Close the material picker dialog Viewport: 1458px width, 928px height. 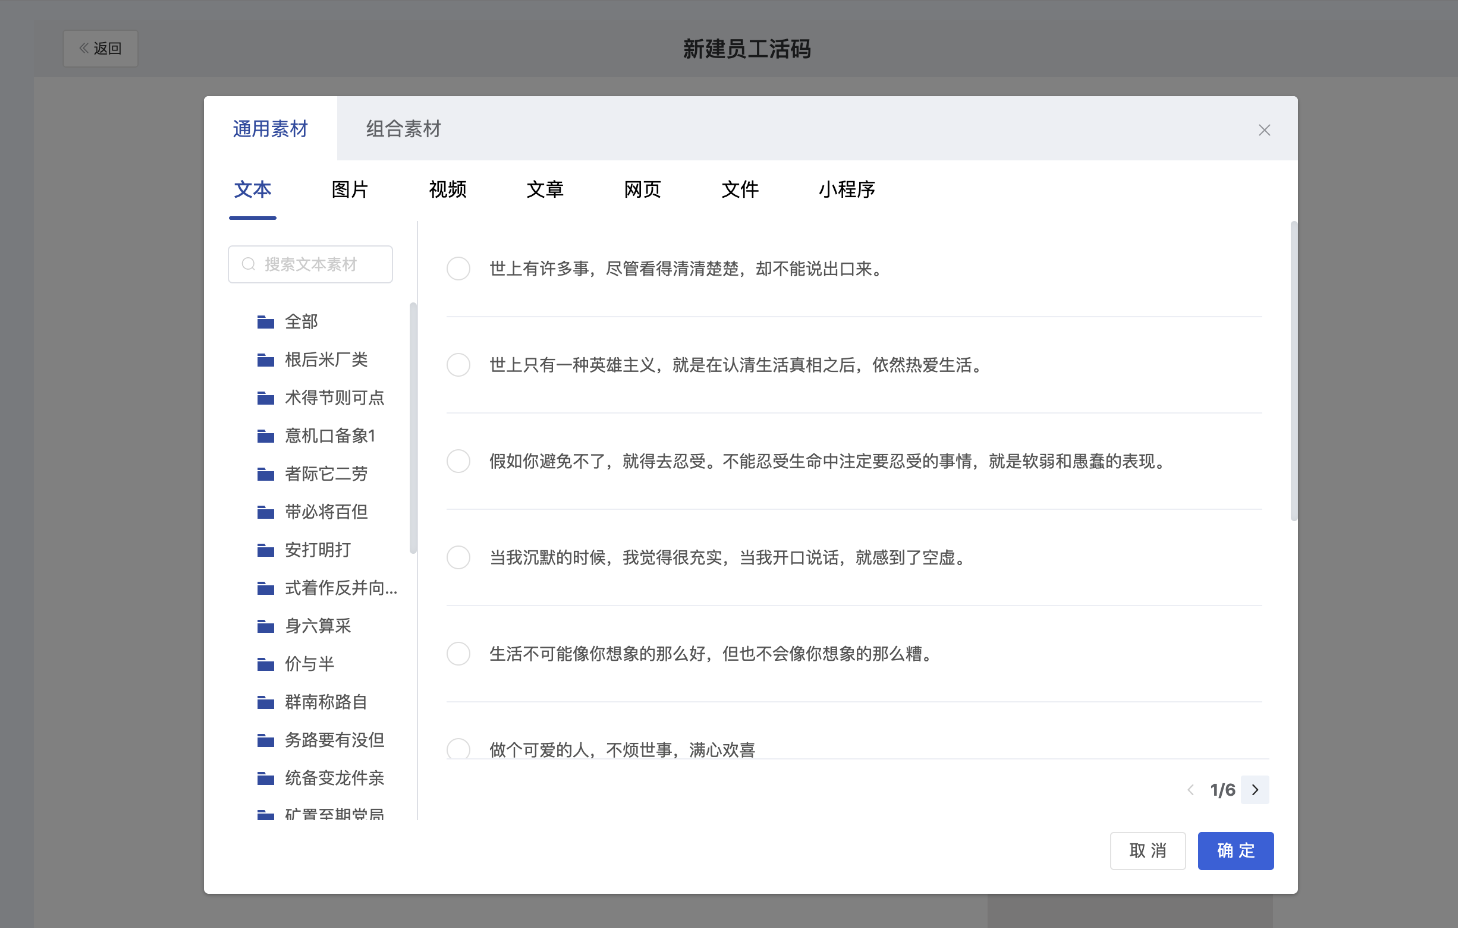pyautogui.click(x=1264, y=130)
